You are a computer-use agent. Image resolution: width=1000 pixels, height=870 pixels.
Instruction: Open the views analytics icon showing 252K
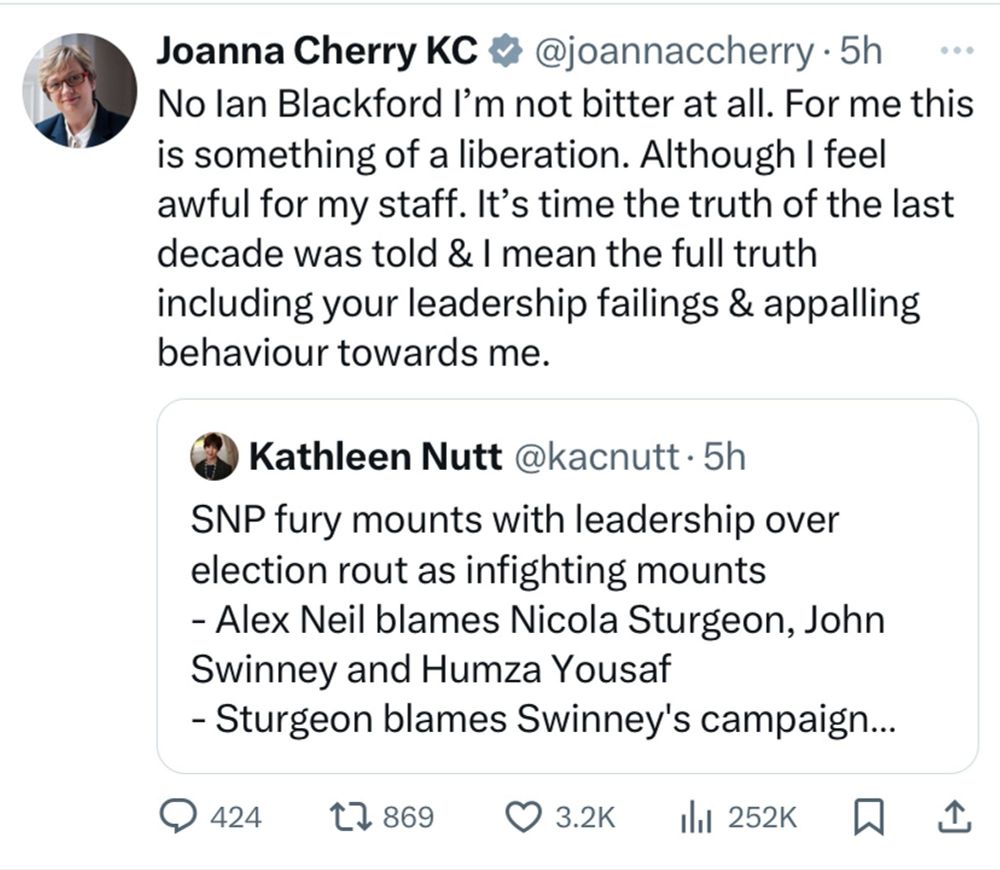(x=695, y=818)
